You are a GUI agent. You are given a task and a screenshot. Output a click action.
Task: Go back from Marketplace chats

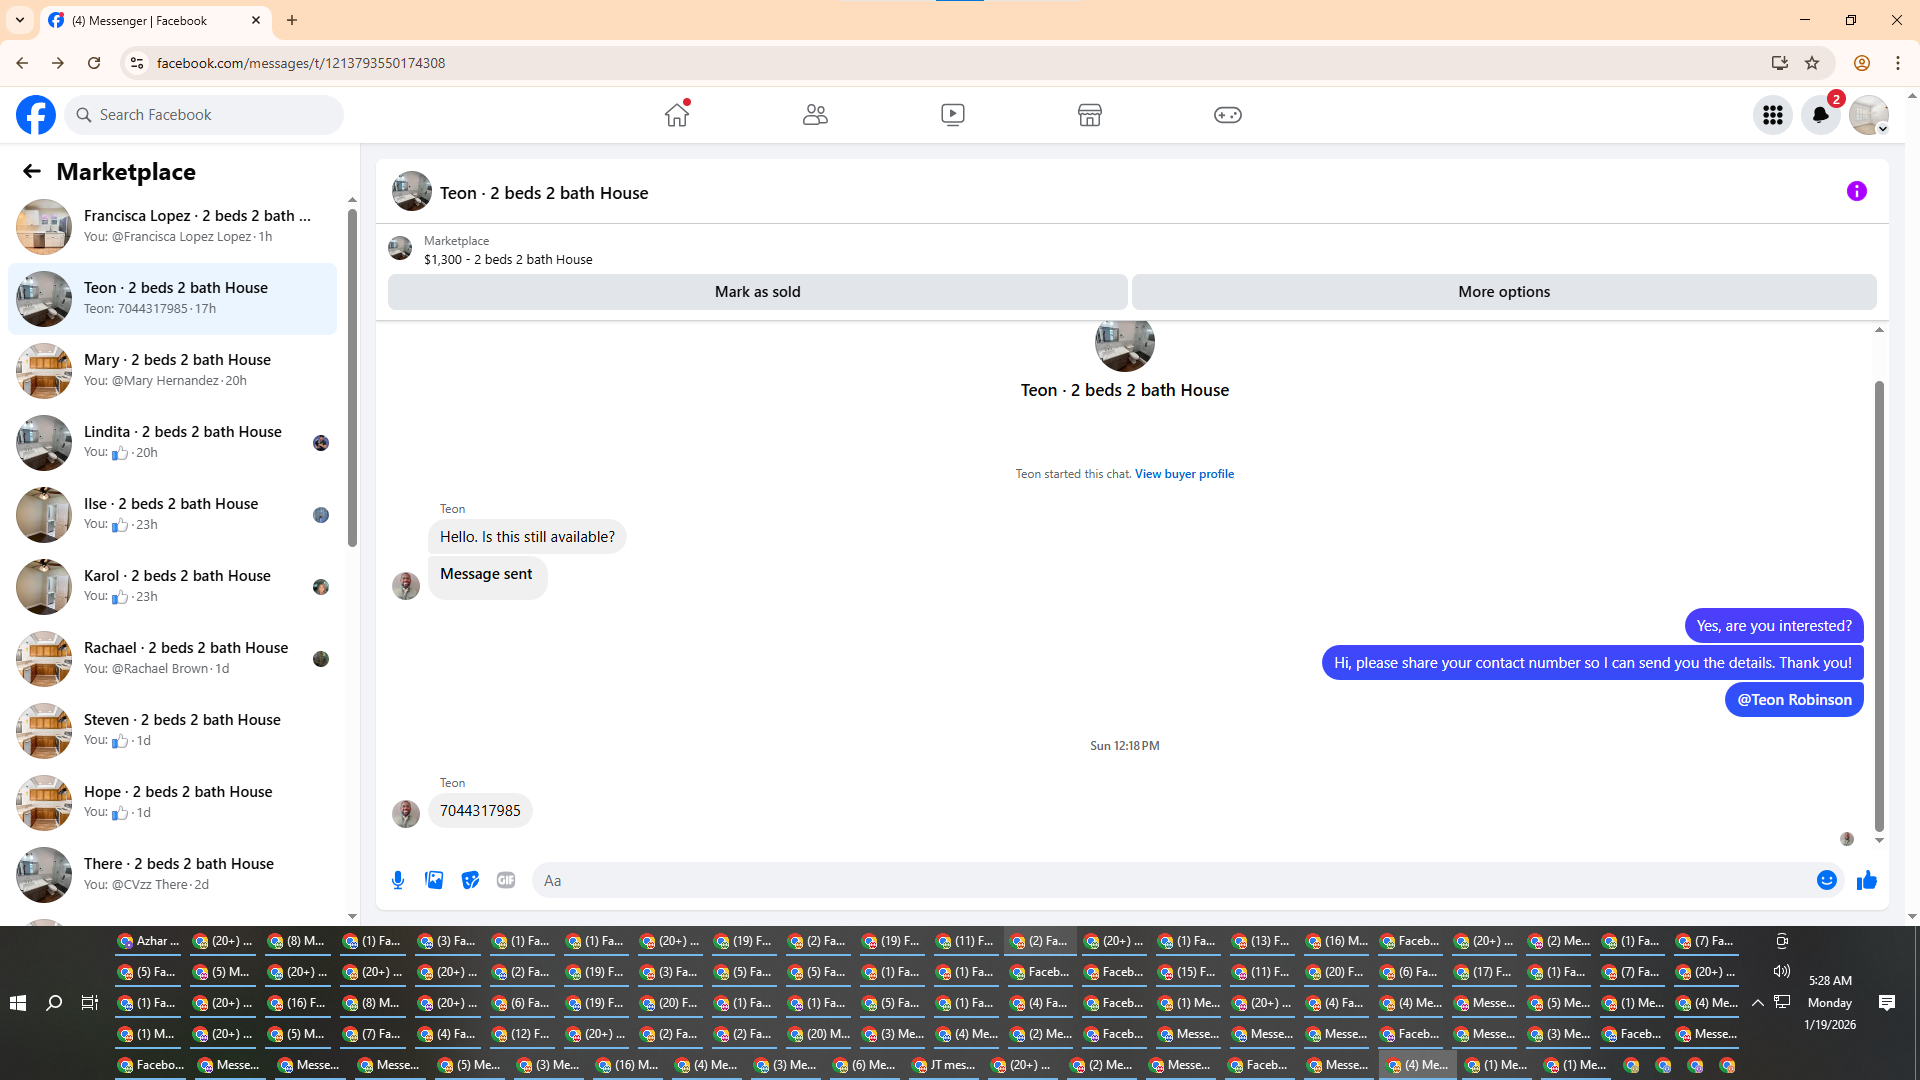(x=32, y=171)
